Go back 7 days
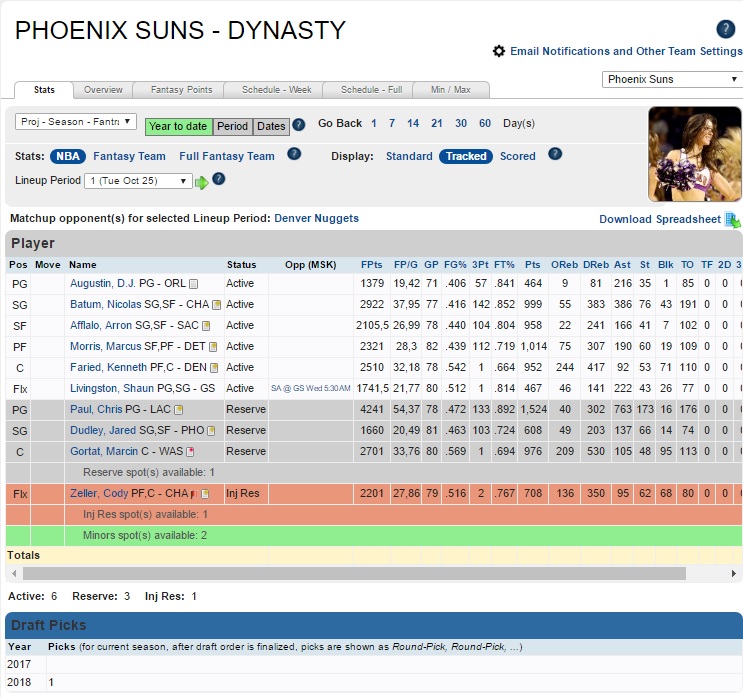Image resolution: width=743 pixels, height=697 pixels. coord(392,123)
